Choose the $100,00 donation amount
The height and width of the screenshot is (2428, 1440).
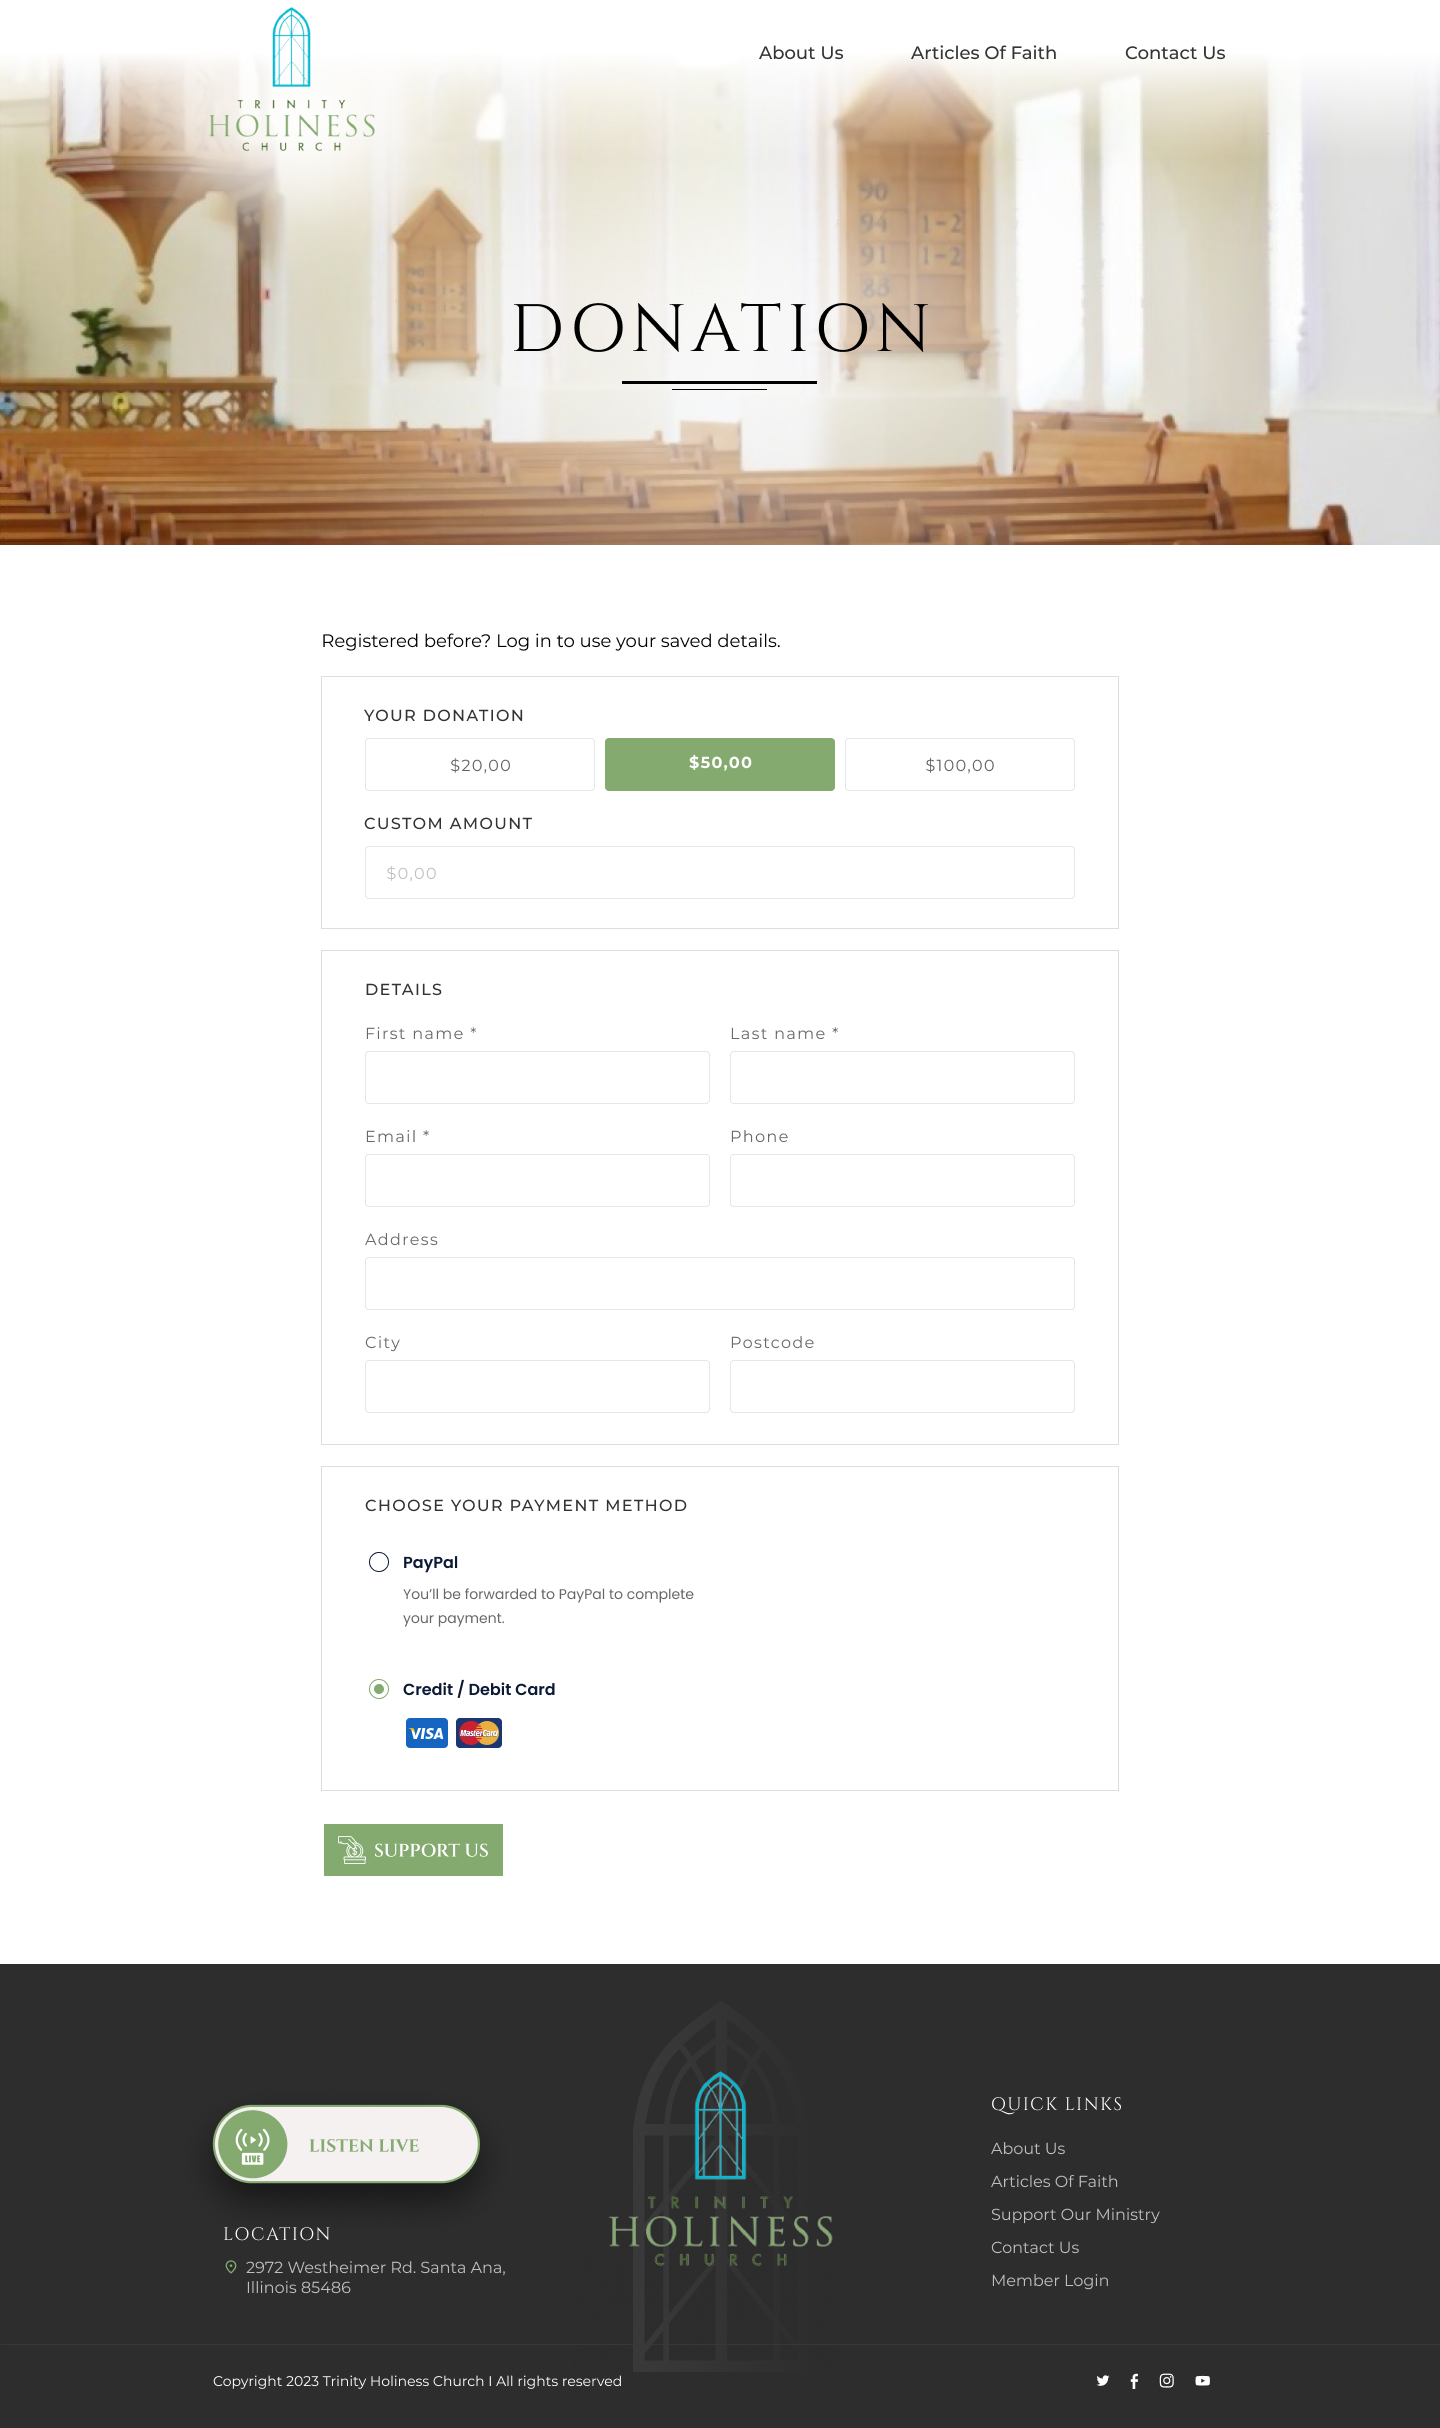960,765
